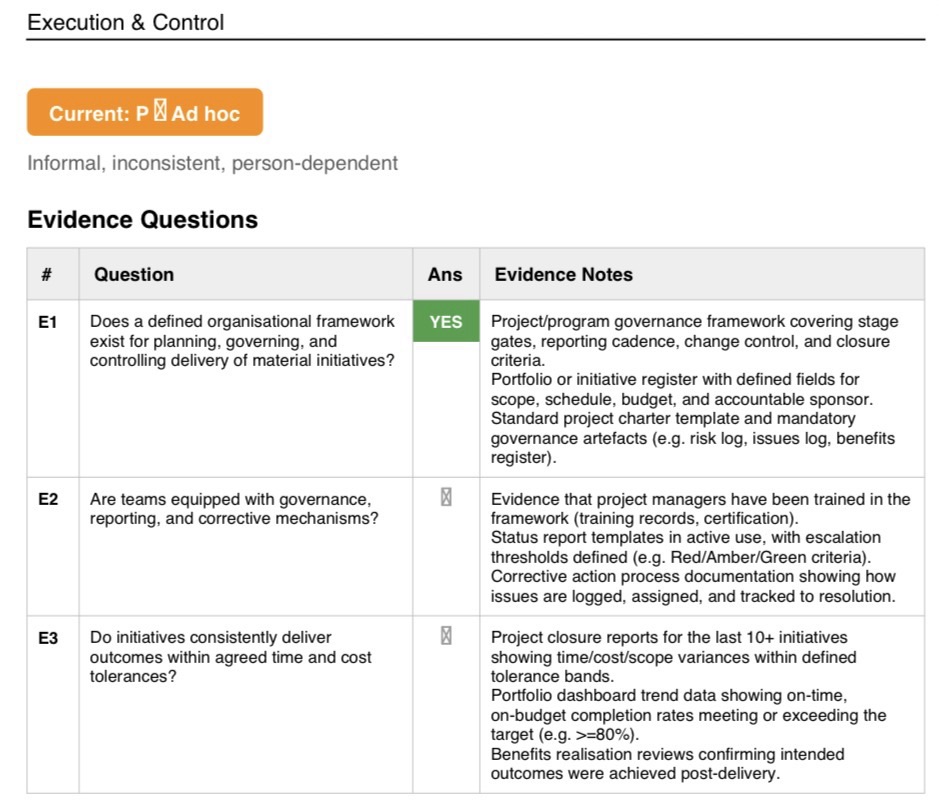This screenshot has height=809, width=939.
Task: Select the green YES answer cell for E1
Action: [x=446, y=322]
